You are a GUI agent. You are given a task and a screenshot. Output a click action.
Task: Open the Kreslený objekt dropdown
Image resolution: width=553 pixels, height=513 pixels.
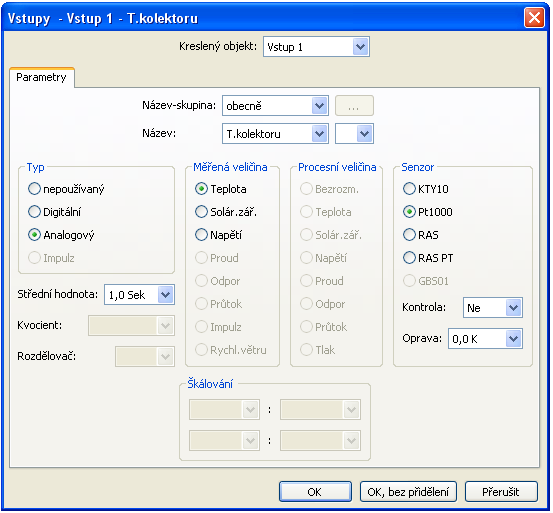pos(360,47)
